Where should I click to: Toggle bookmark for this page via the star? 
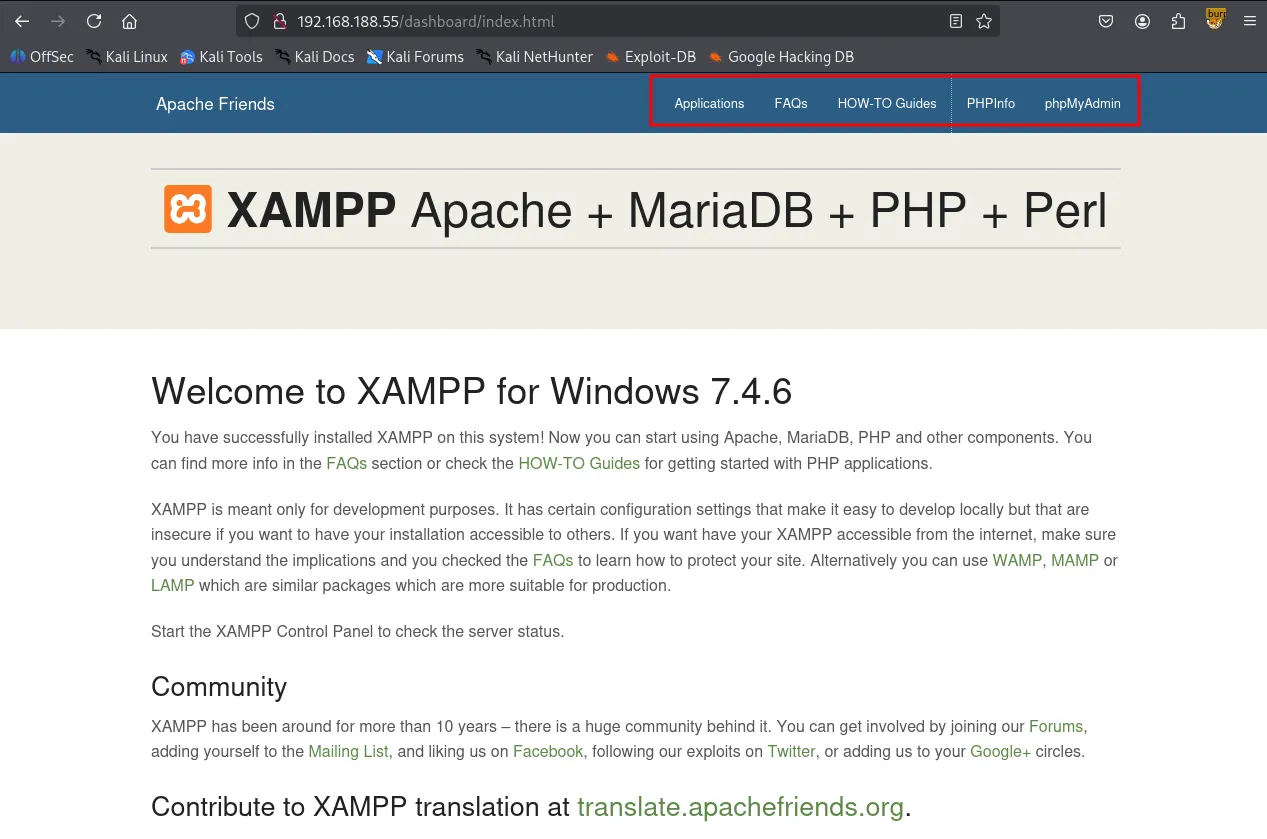984,20
